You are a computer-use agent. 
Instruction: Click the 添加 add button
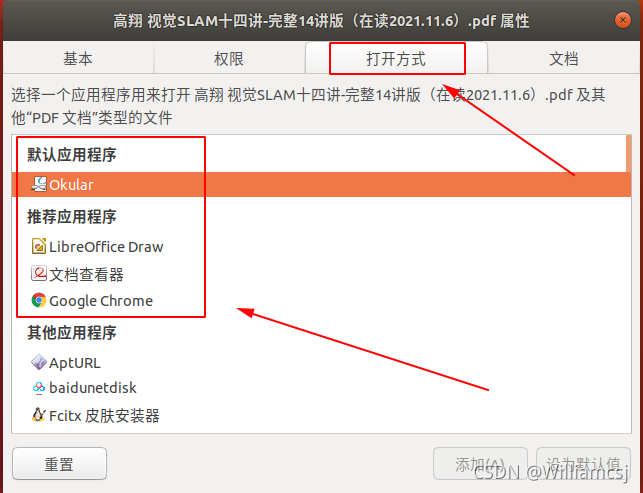click(480, 464)
